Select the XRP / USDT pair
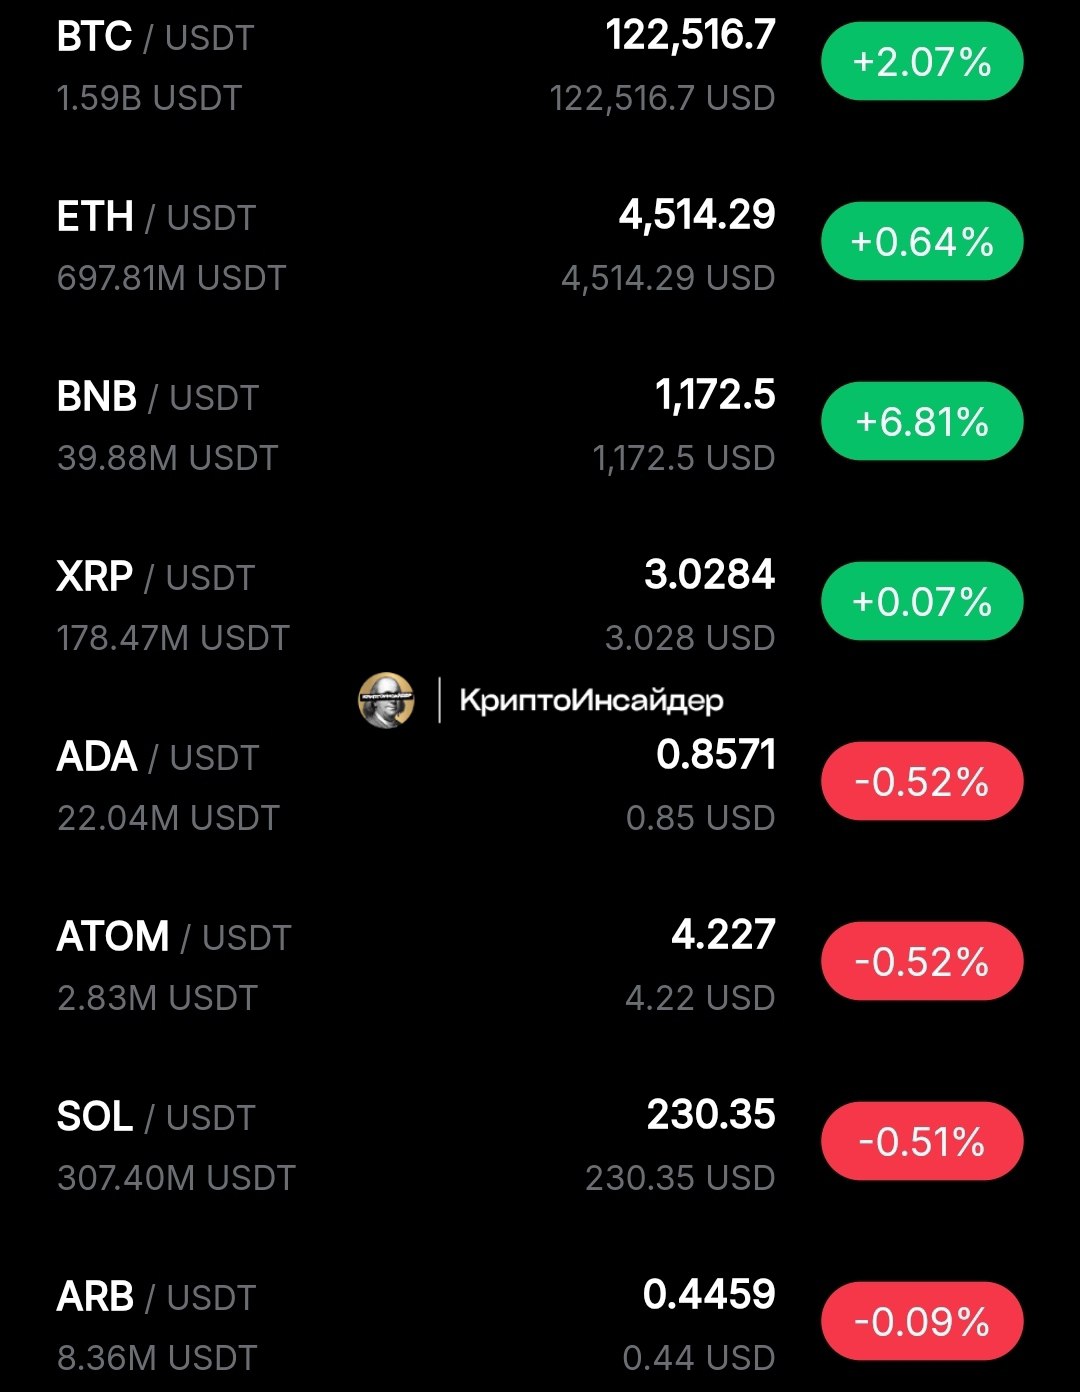This screenshot has width=1080, height=1392. tap(156, 578)
